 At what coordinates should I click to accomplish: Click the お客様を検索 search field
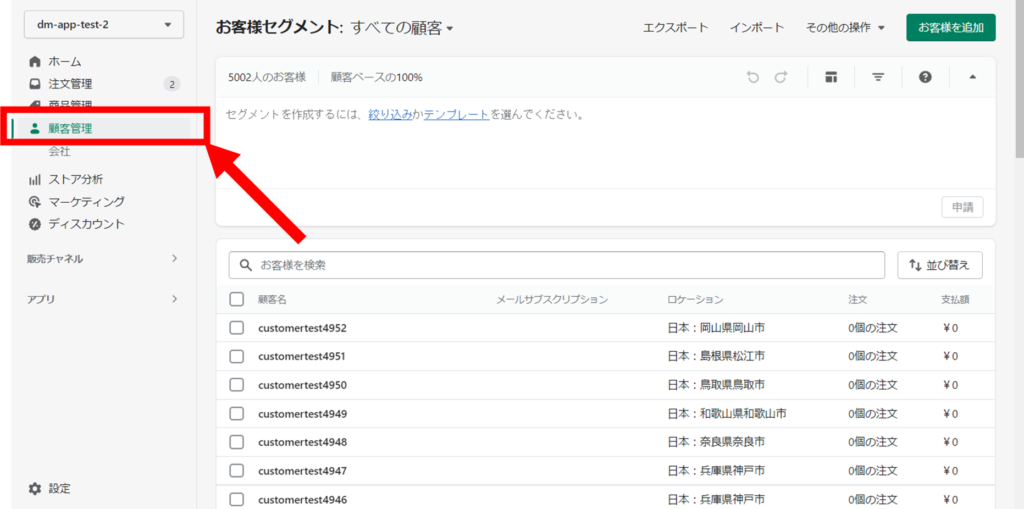point(557,265)
